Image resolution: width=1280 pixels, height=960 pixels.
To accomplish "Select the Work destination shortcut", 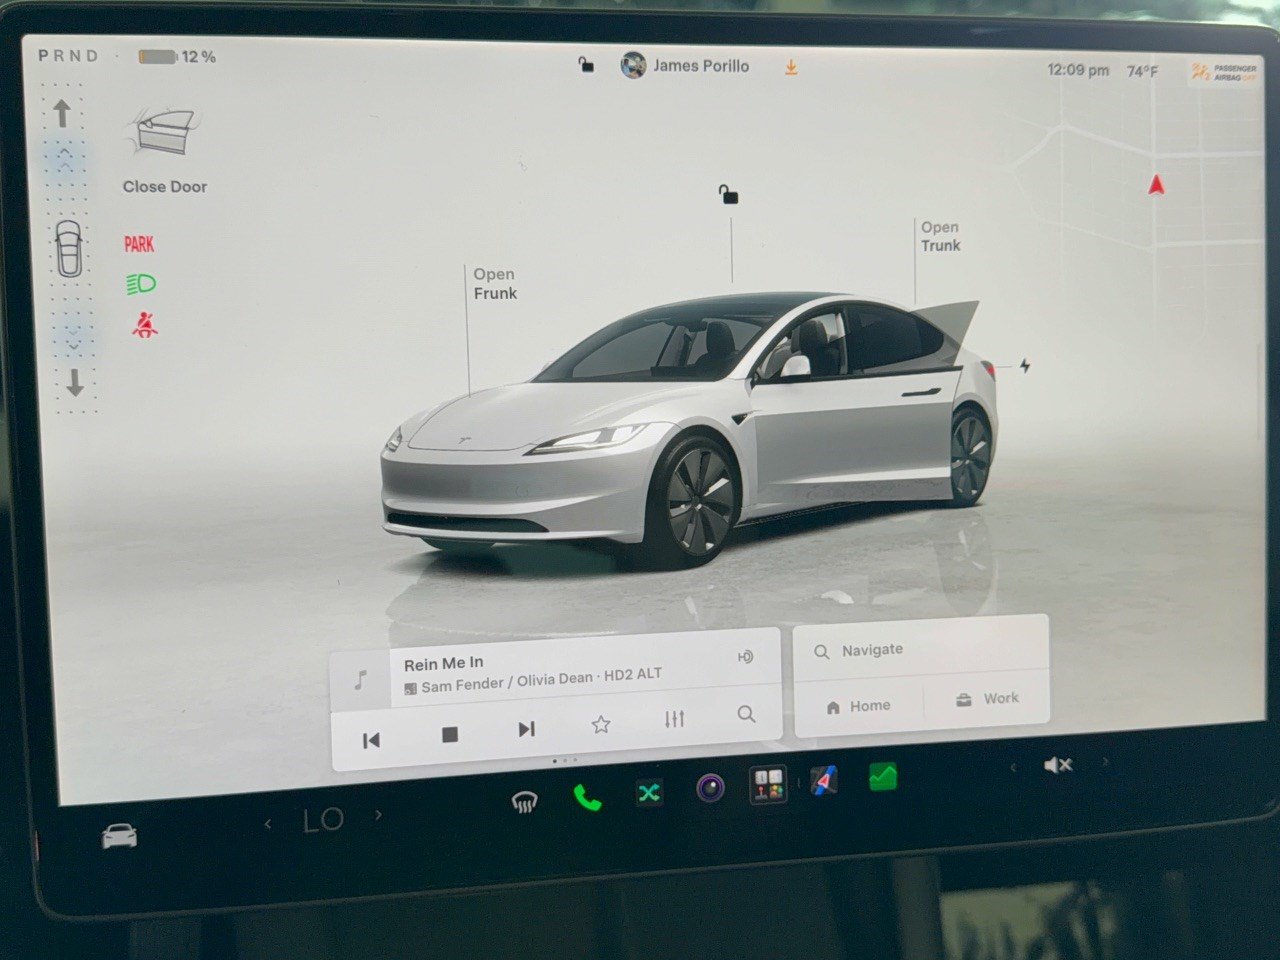I will tap(987, 699).
